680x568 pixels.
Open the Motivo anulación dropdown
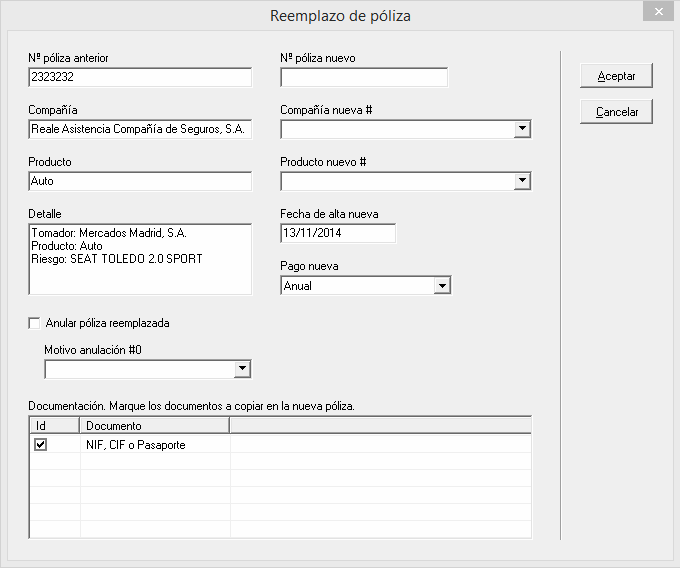(x=242, y=369)
